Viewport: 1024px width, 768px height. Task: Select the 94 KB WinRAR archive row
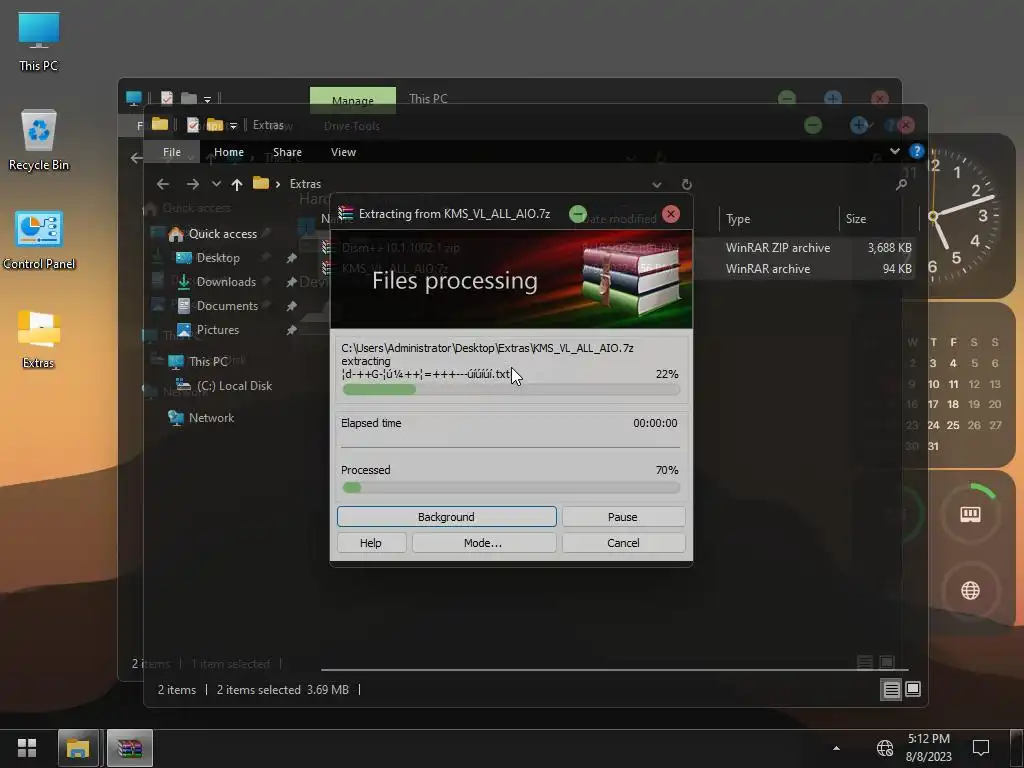click(616, 269)
